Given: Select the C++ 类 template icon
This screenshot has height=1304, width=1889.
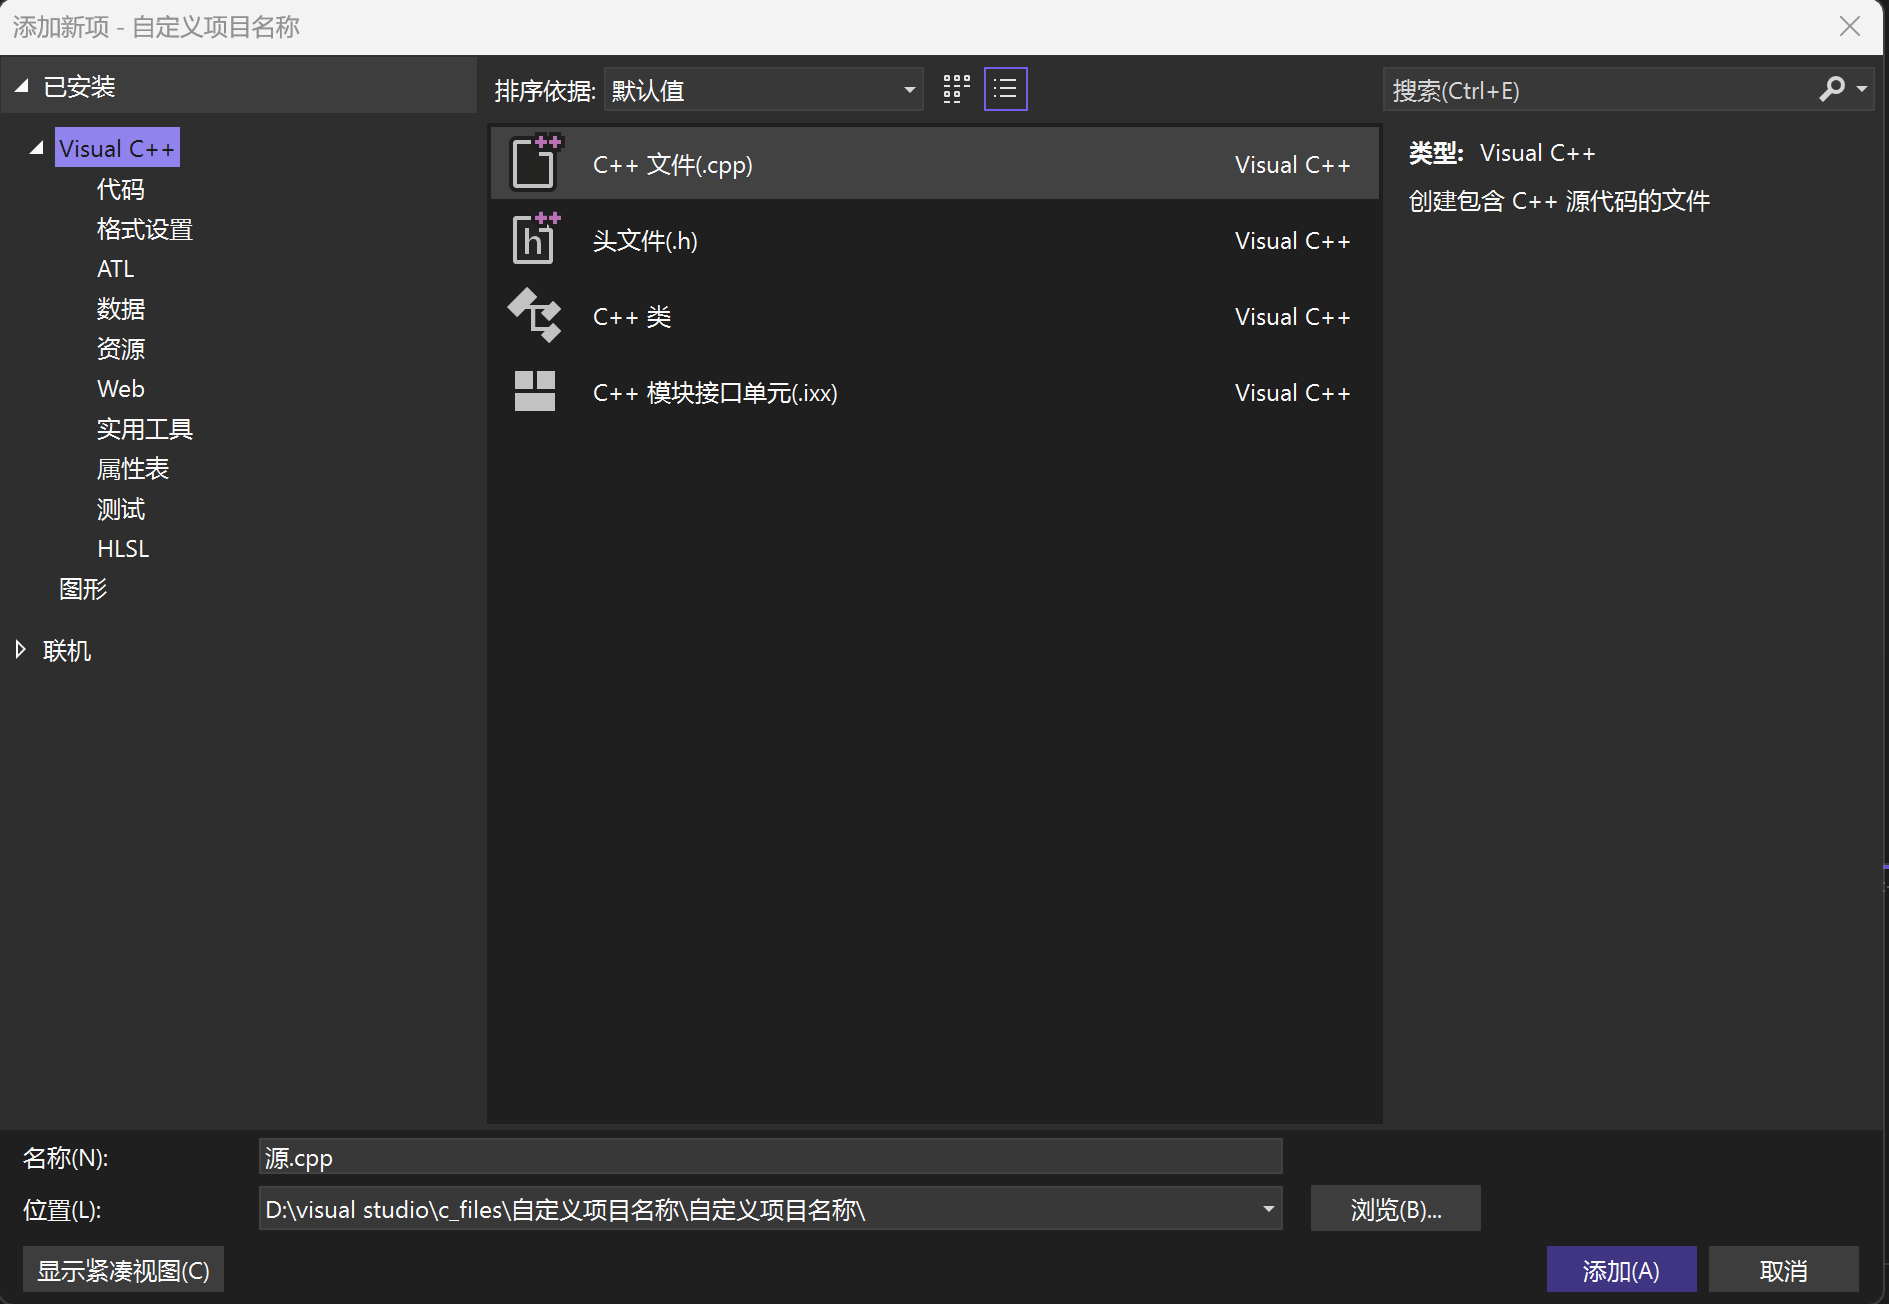Looking at the screenshot, I should click(535, 315).
